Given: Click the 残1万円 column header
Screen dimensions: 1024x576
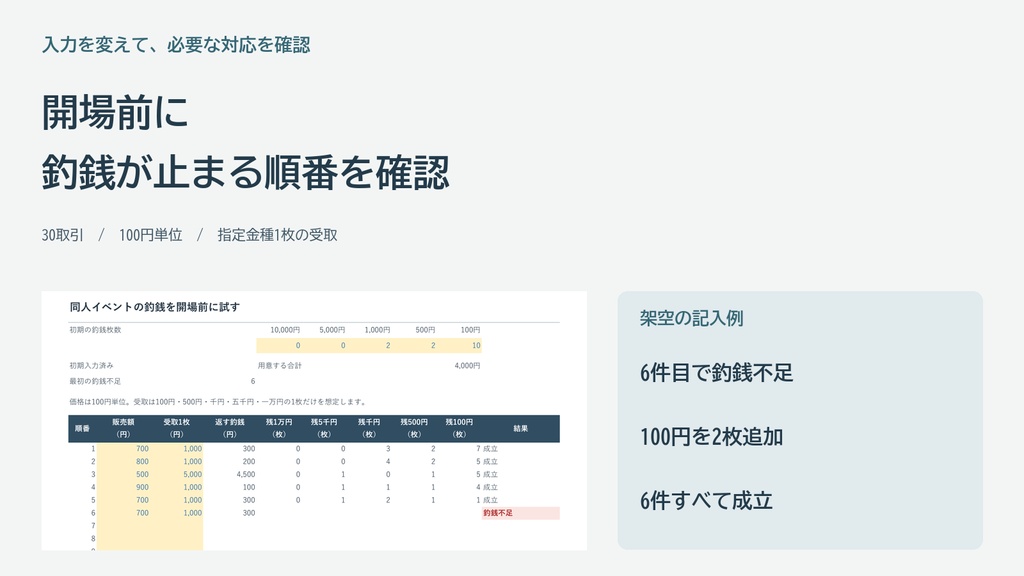Looking at the screenshot, I should pyautogui.click(x=279, y=428).
